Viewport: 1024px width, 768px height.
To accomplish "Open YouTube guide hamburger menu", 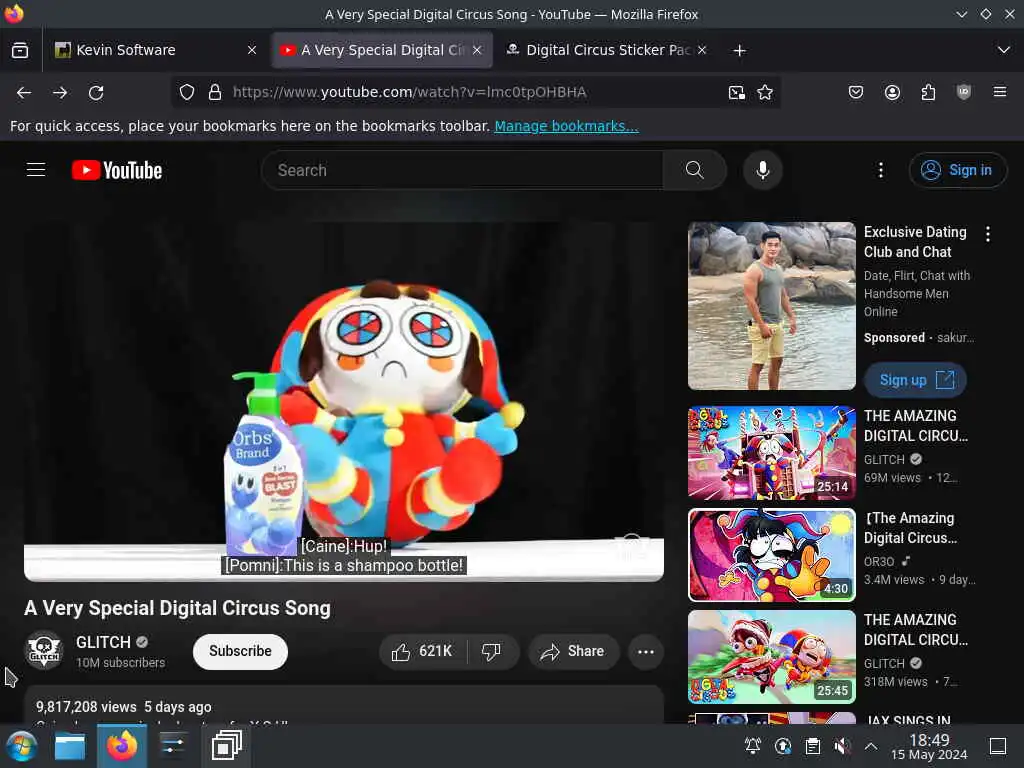I will [x=36, y=170].
